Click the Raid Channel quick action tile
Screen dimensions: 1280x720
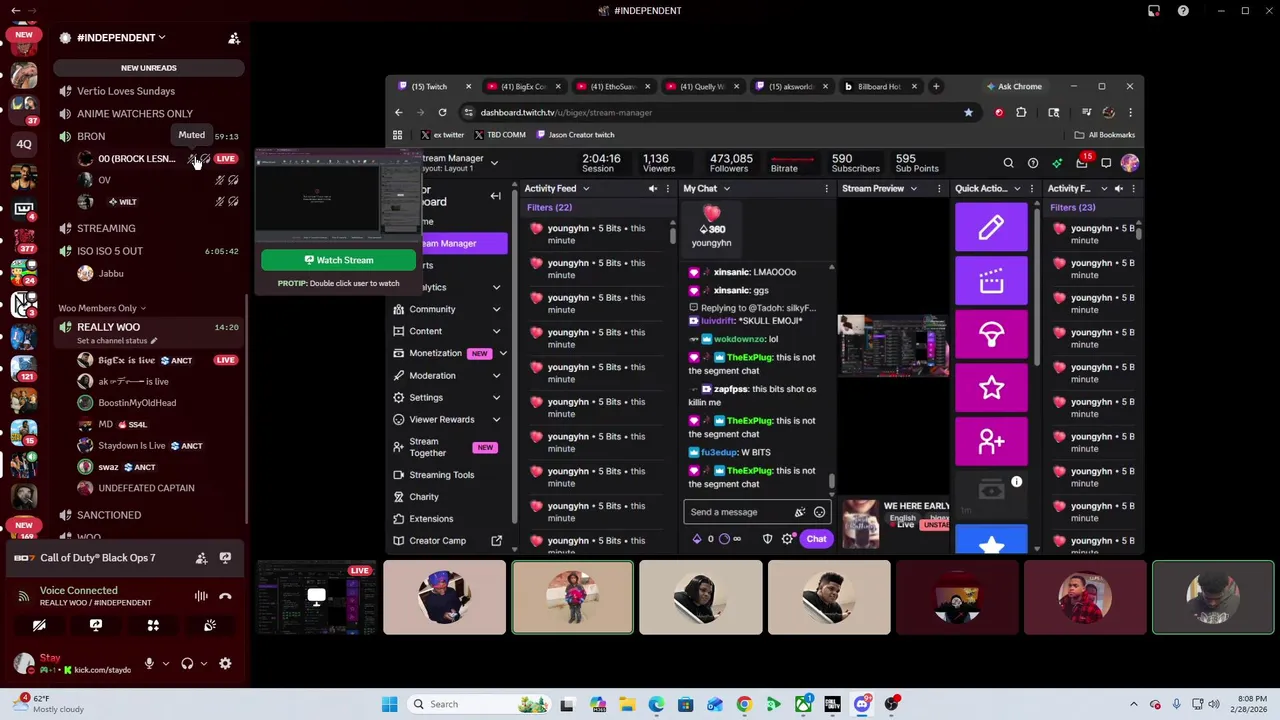point(991,334)
